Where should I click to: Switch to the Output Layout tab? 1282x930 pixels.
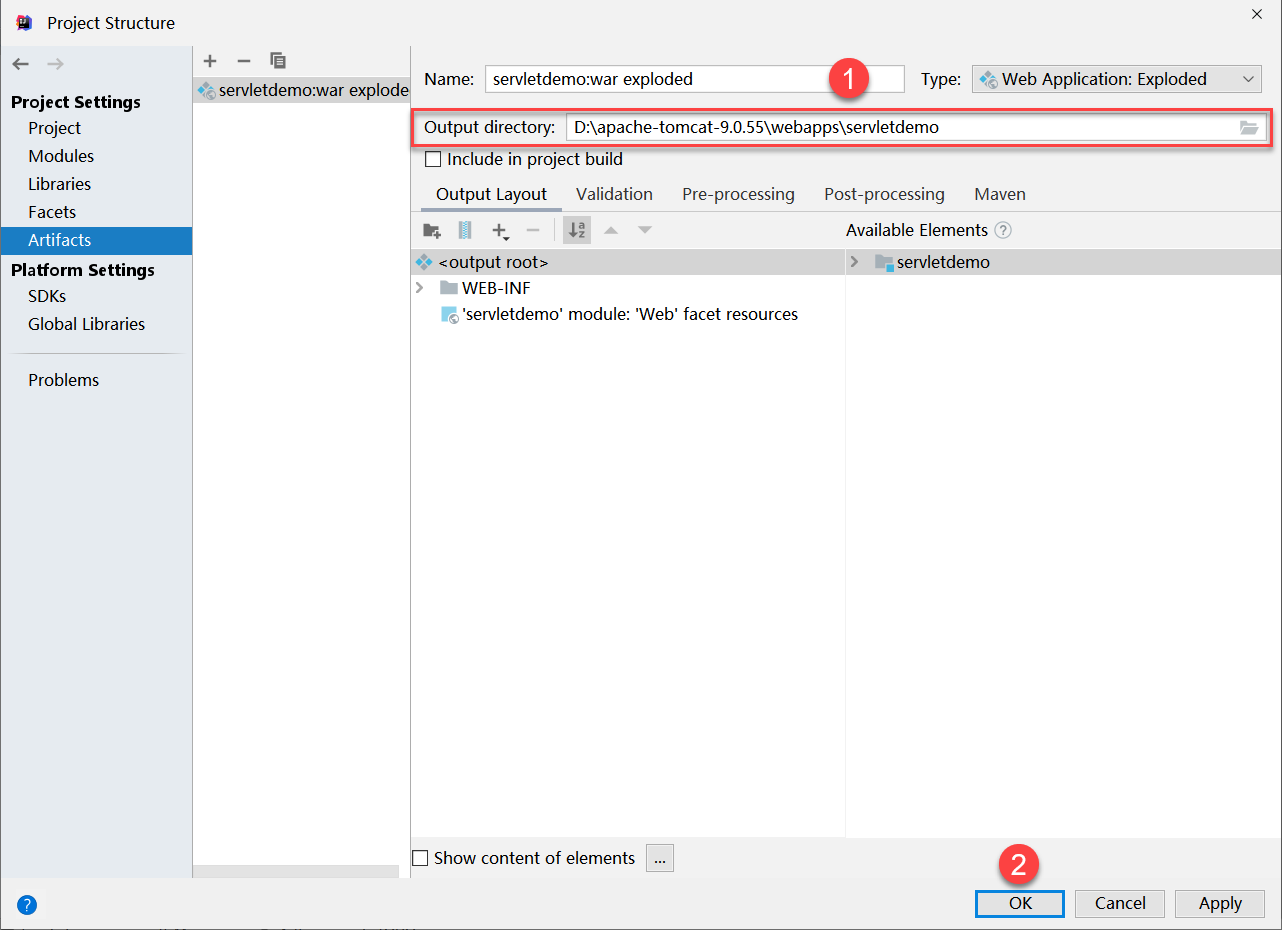491,194
